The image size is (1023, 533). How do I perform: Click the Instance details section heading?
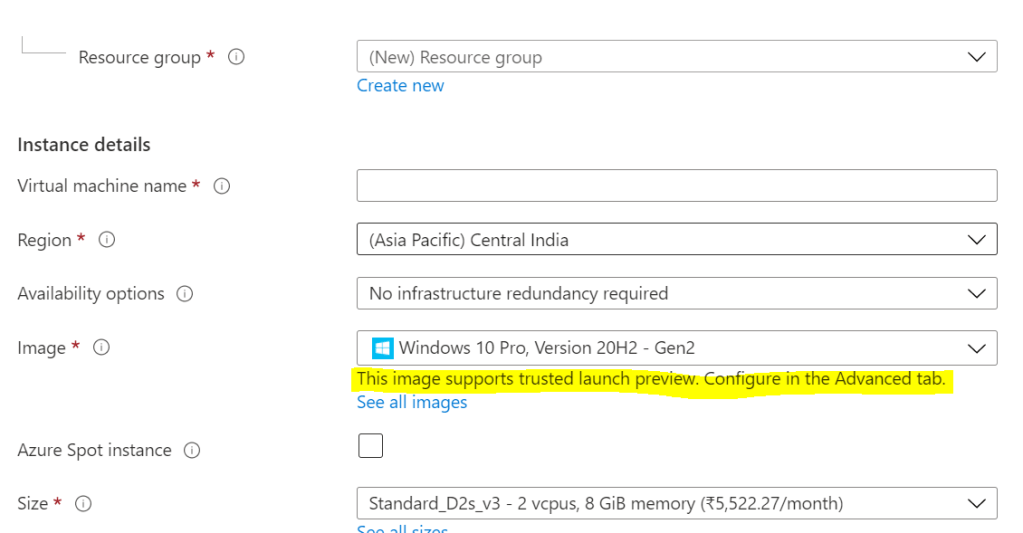click(84, 145)
